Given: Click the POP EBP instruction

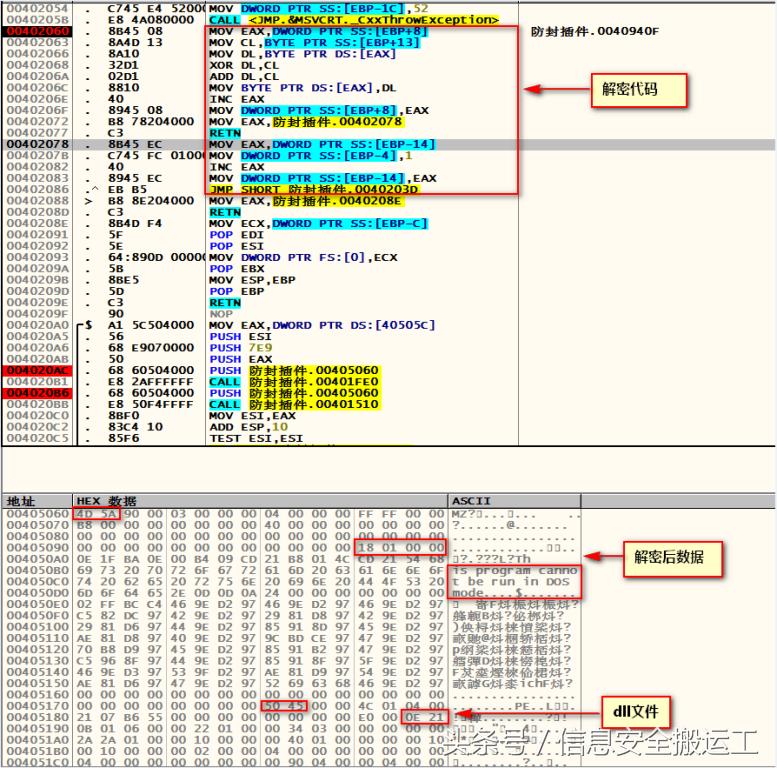Looking at the screenshot, I should [236, 291].
